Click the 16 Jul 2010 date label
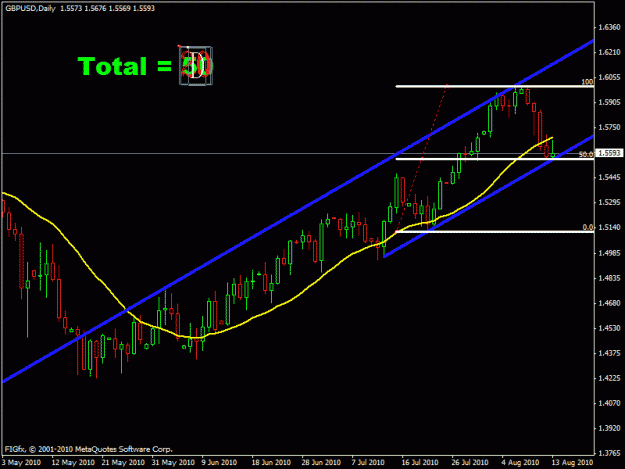 (x=420, y=463)
